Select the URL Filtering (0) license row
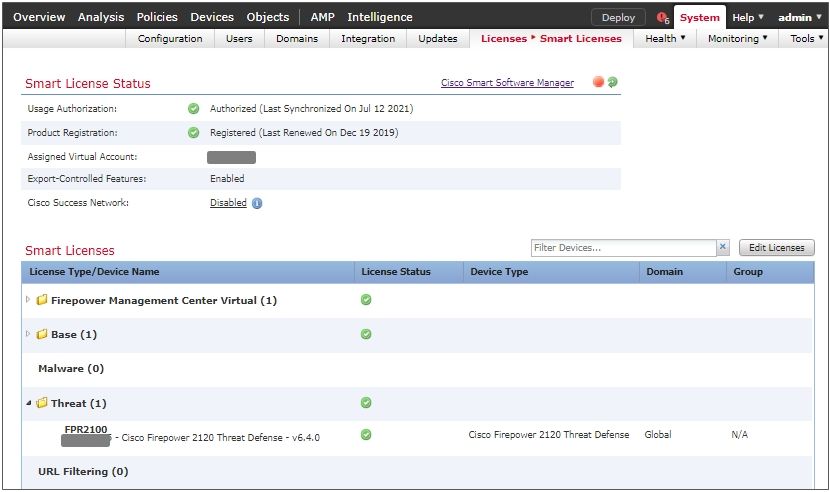The width and height of the screenshot is (830, 492). (x=417, y=471)
